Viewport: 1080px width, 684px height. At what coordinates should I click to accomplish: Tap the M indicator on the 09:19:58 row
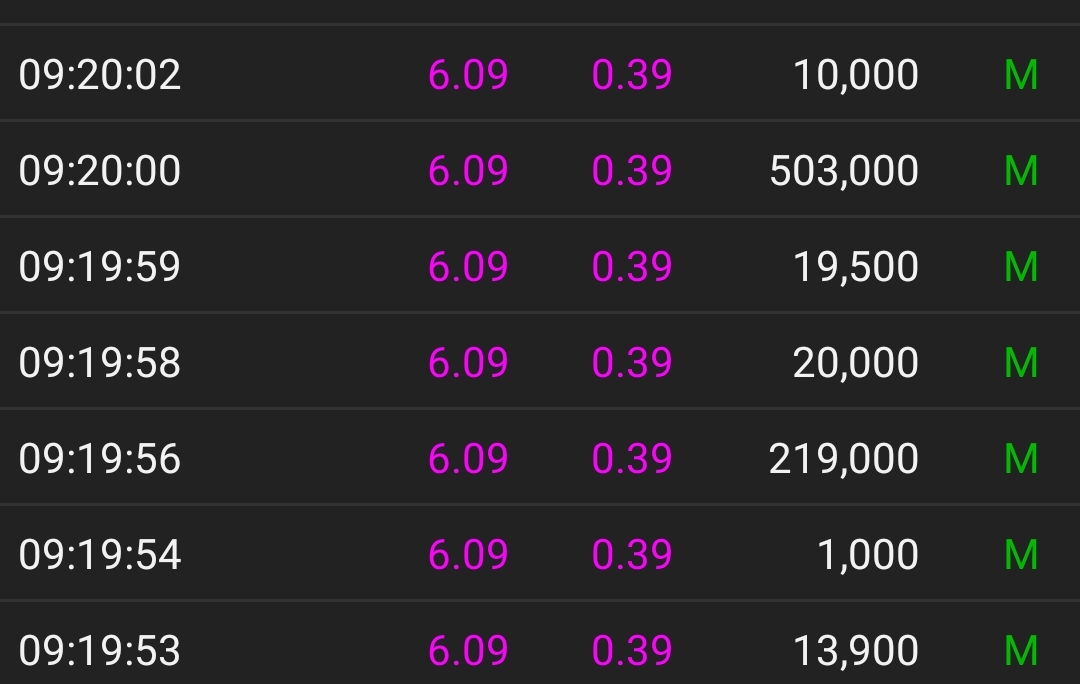tap(1020, 362)
